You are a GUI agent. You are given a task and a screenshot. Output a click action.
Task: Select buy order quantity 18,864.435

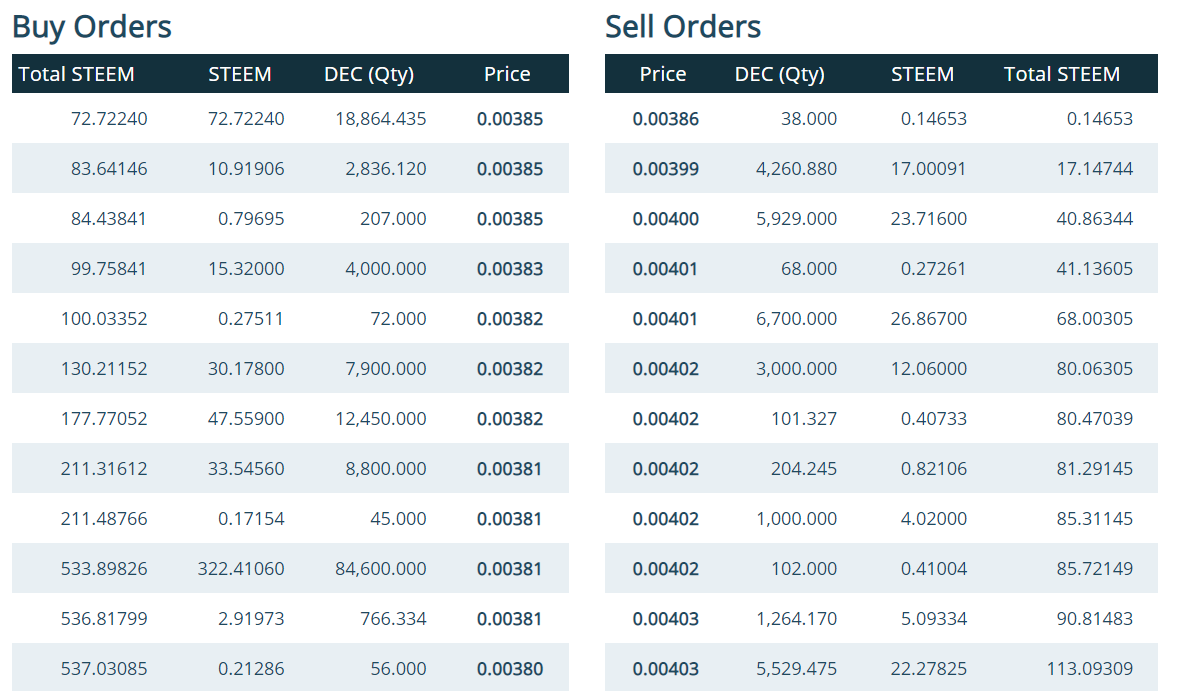[x=381, y=118]
